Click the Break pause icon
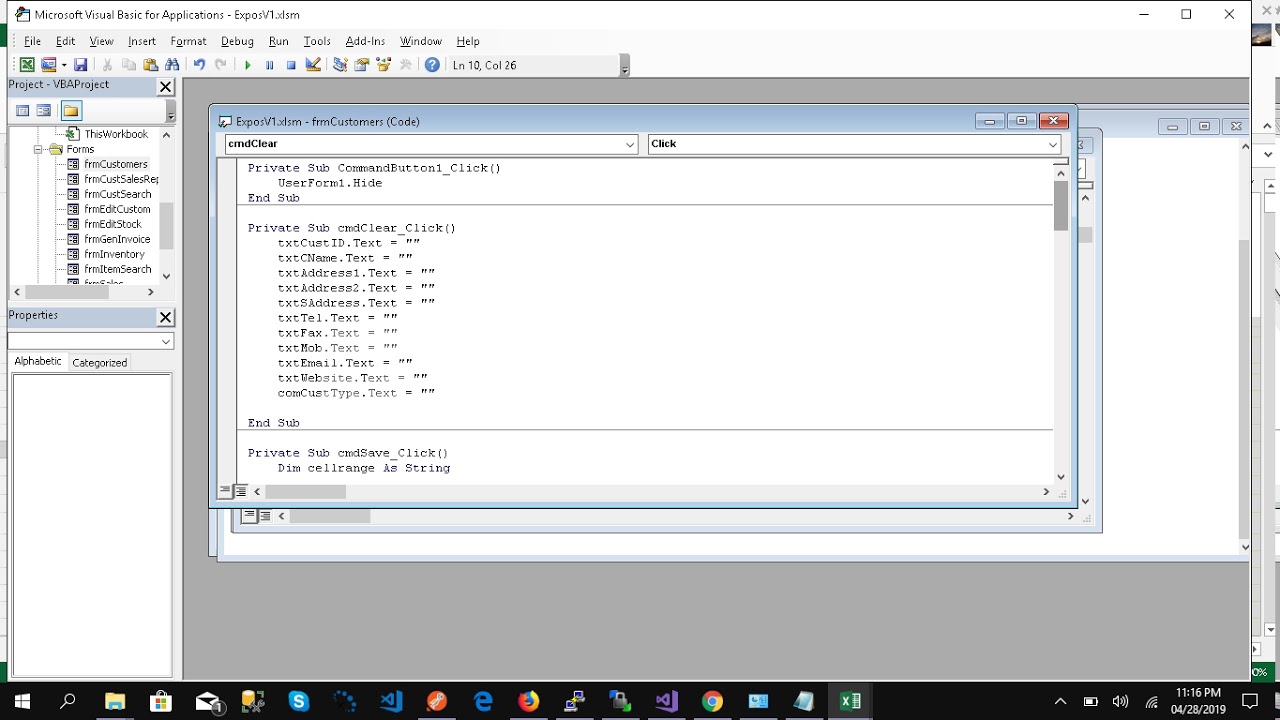1280x720 pixels. [269, 65]
